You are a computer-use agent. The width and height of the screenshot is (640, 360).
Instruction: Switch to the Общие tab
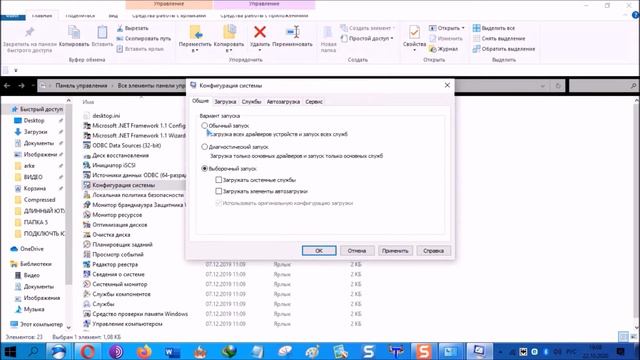200,101
